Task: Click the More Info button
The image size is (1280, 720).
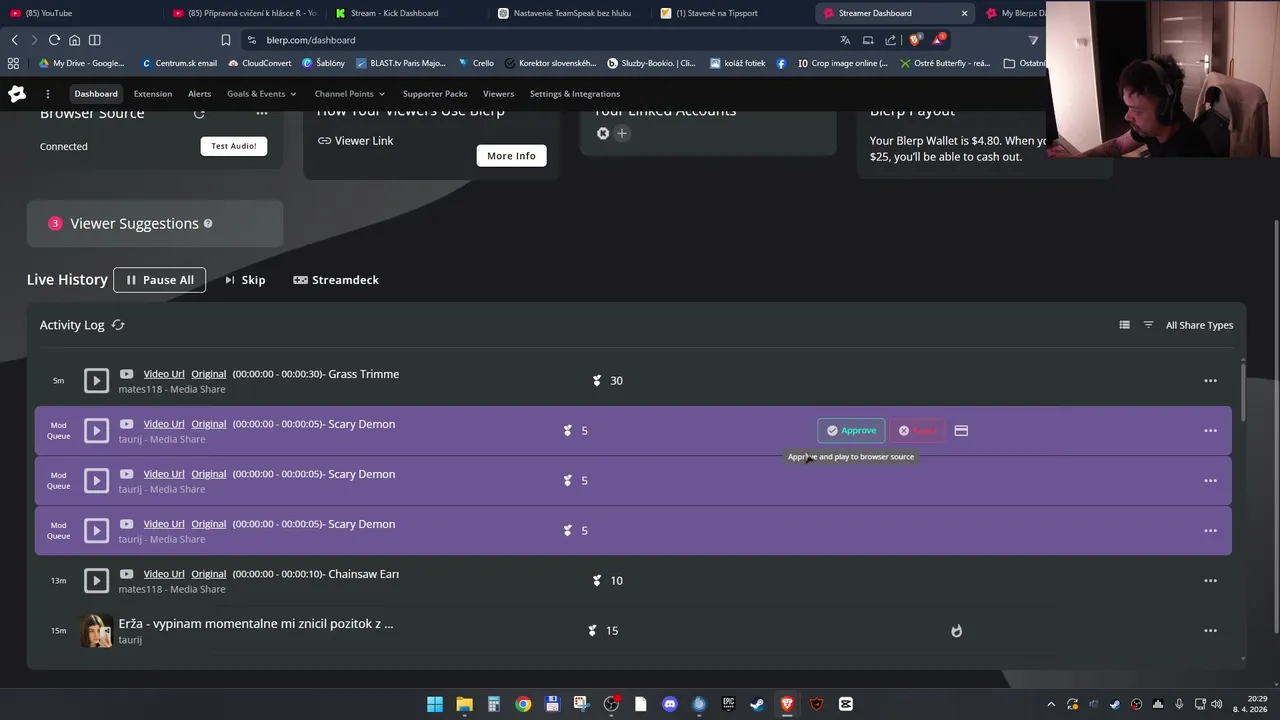Action: coord(511,156)
